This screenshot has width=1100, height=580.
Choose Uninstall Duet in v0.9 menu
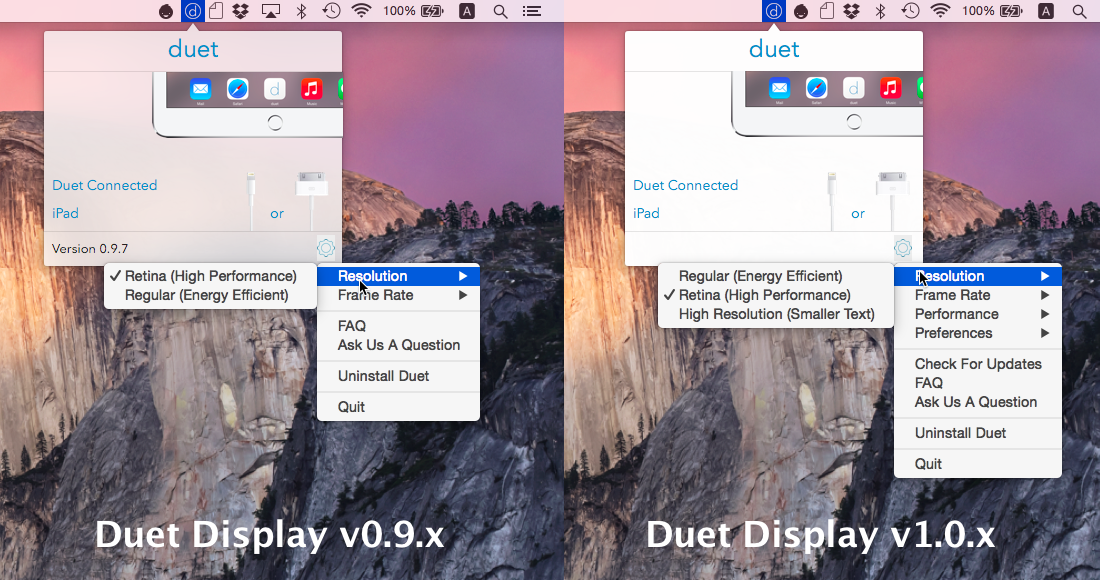click(398, 376)
